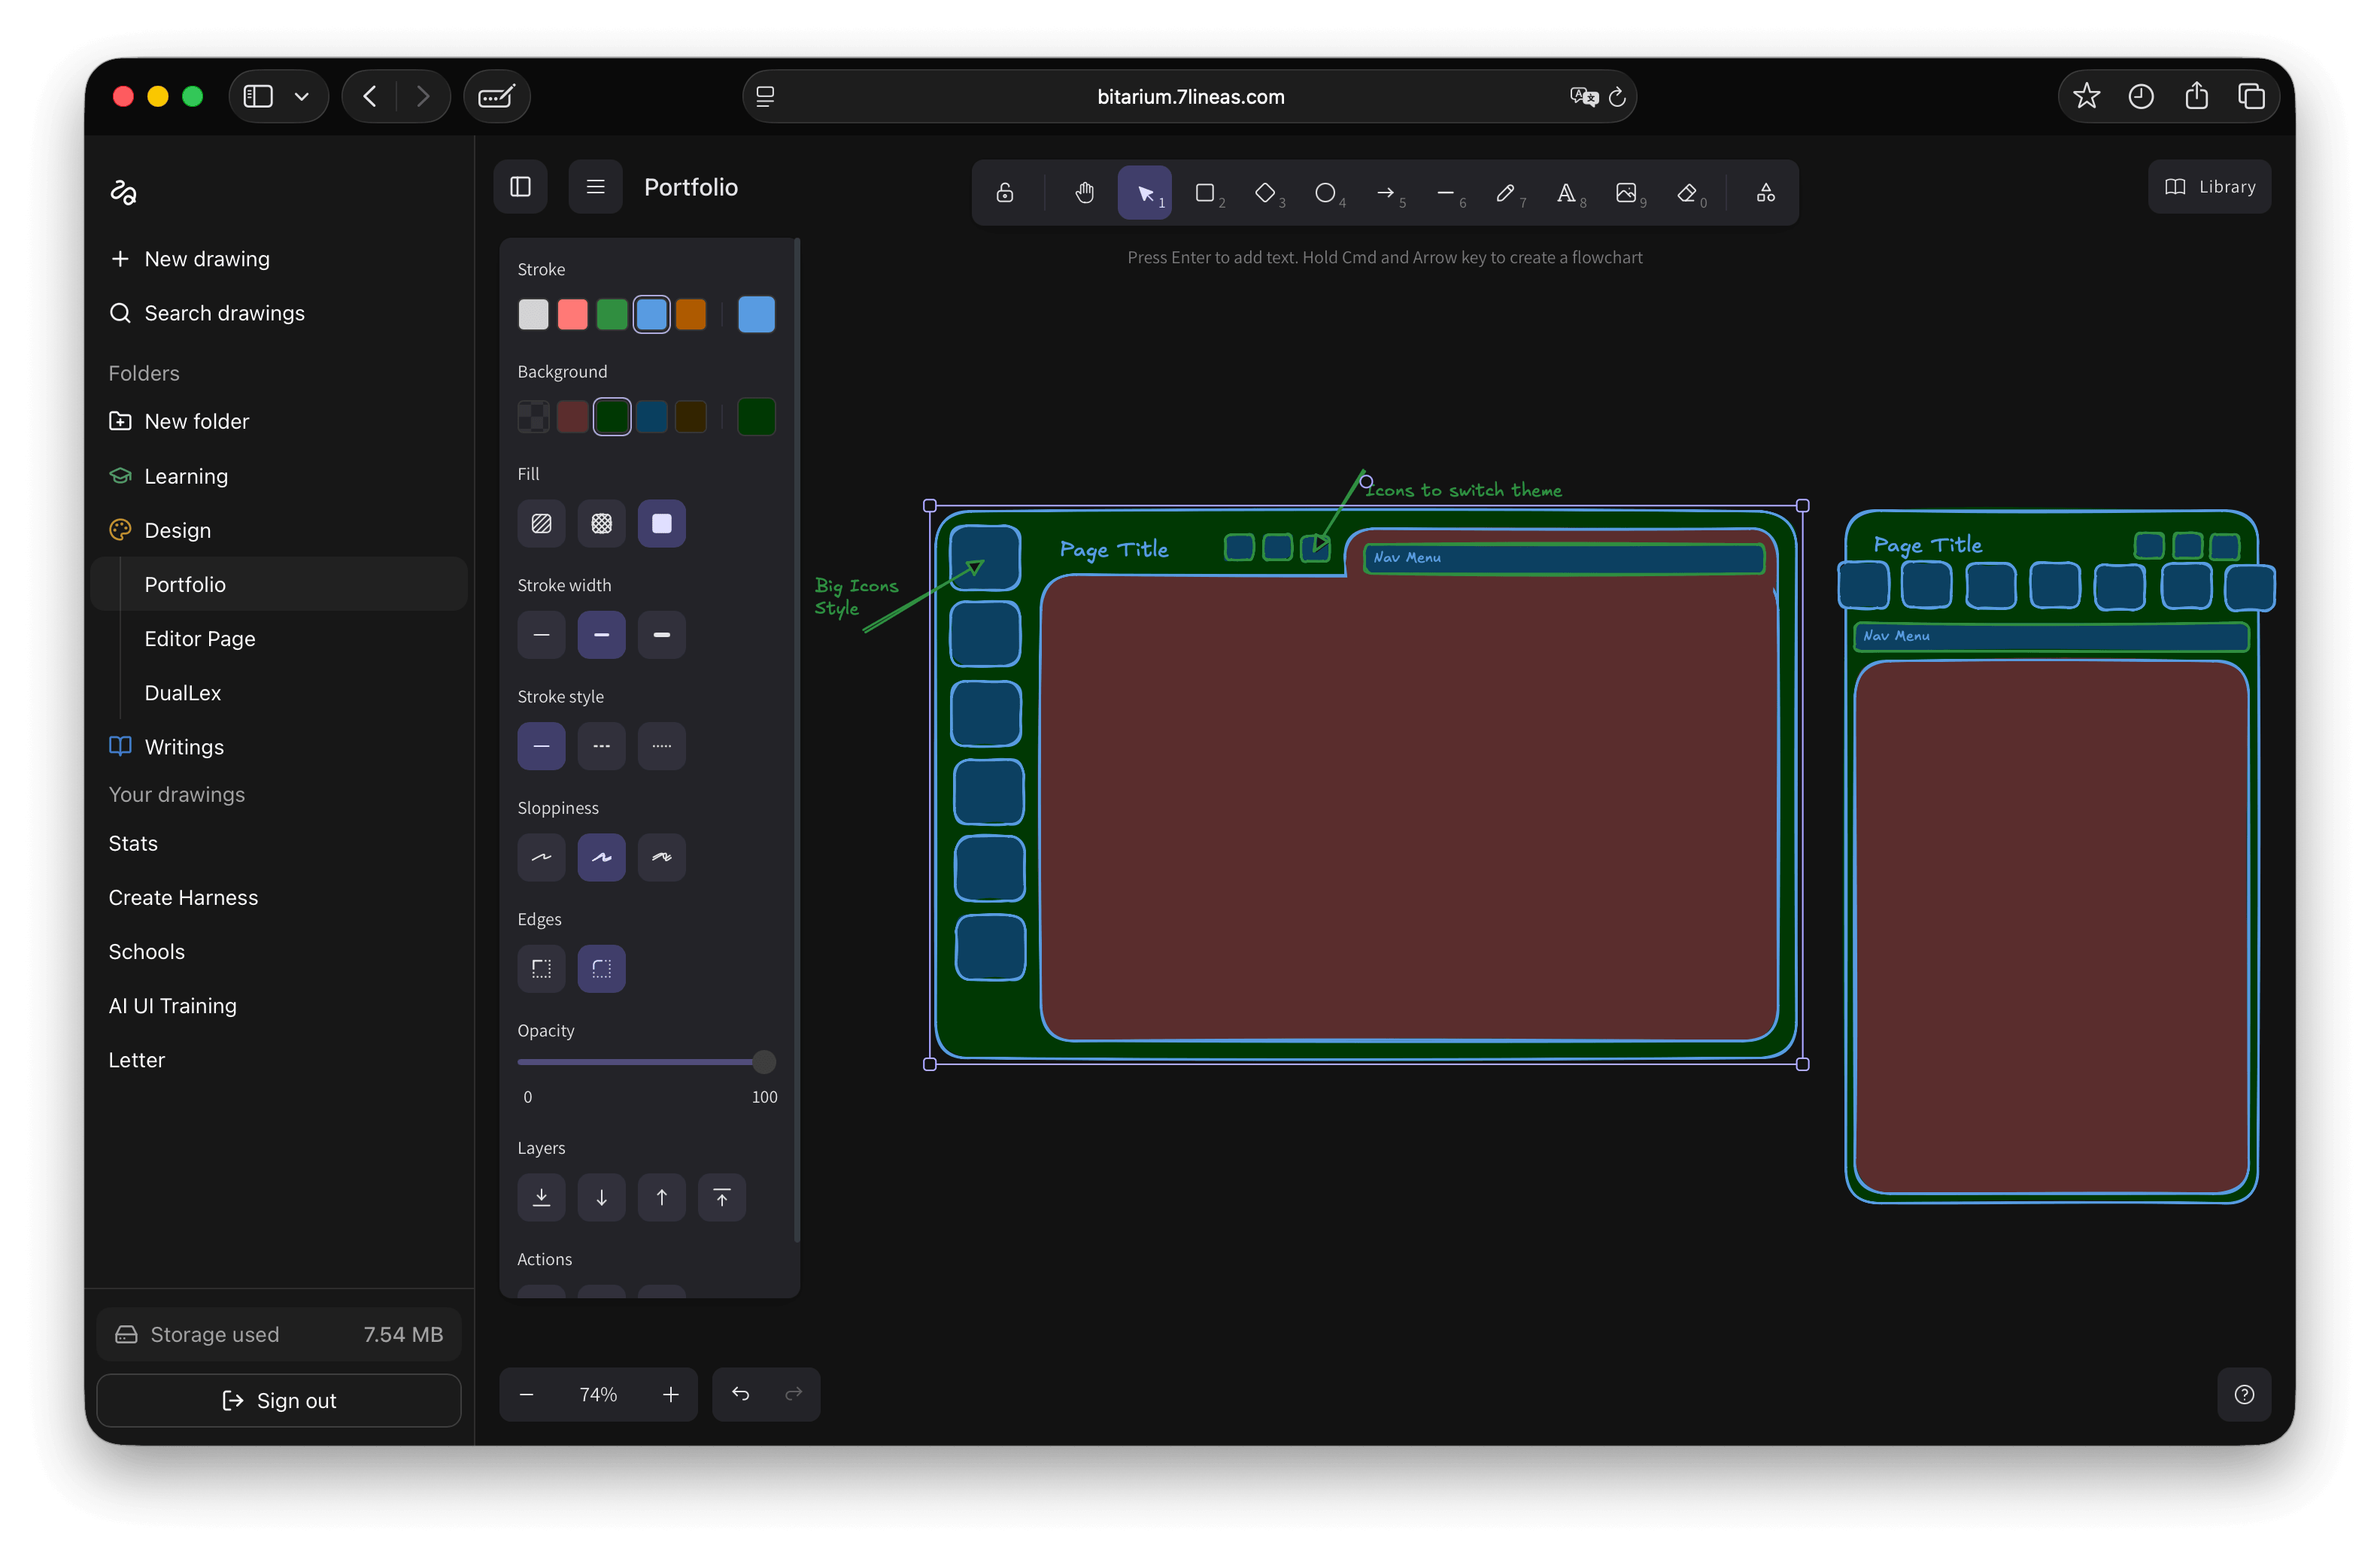This screenshot has height=1557, width=2380.
Task: Reset zoom via 74% label
Action: click(x=598, y=1394)
